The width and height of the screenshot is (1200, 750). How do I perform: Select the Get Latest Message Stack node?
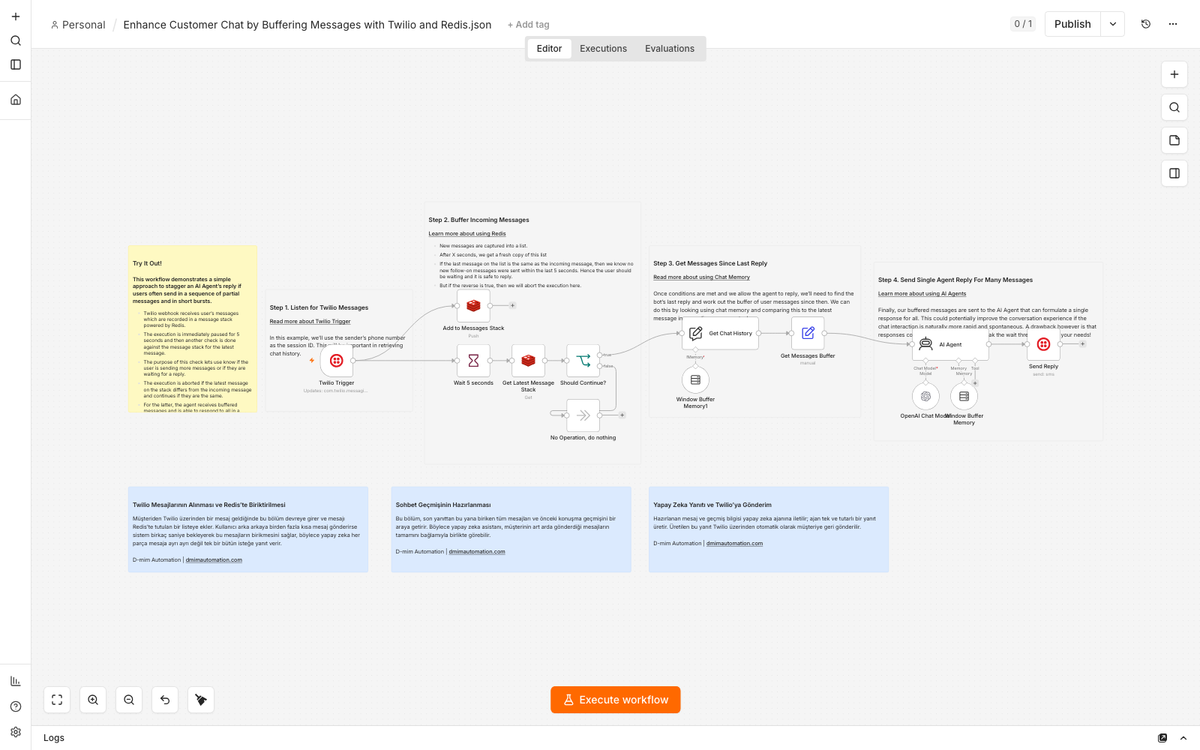click(x=528, y=361)
